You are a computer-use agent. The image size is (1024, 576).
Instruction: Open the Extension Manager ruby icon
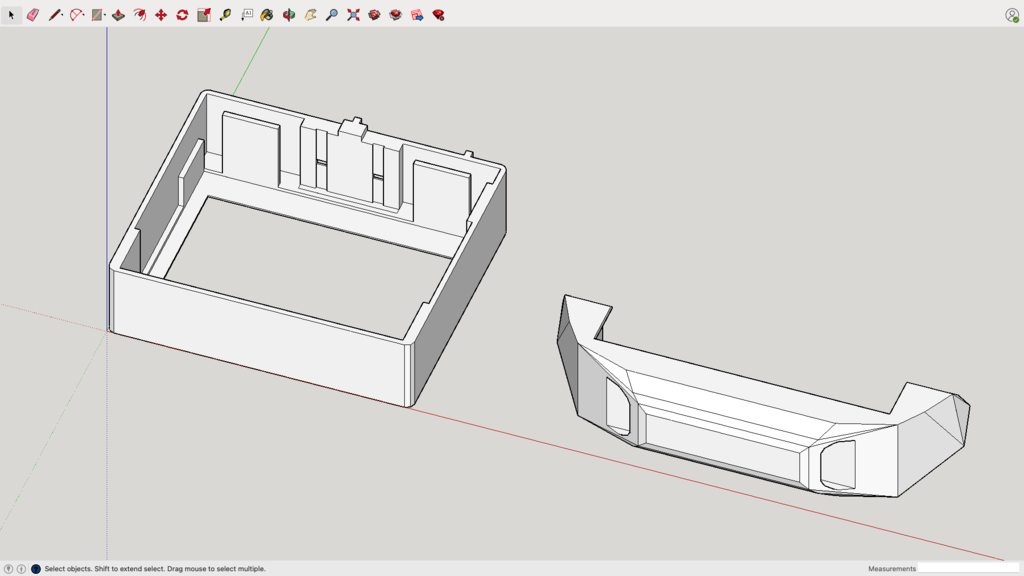(439, 15)
